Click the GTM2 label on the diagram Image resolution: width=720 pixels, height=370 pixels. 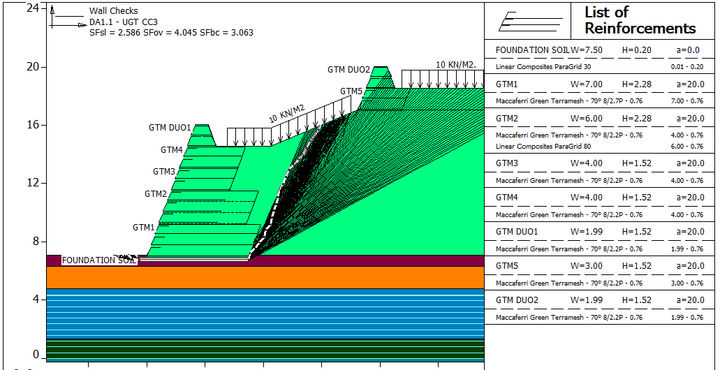pos(156,194)
